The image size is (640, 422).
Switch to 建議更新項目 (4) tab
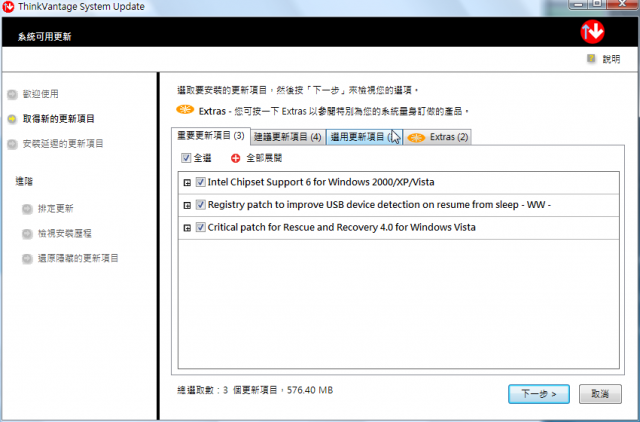[288, 137]
